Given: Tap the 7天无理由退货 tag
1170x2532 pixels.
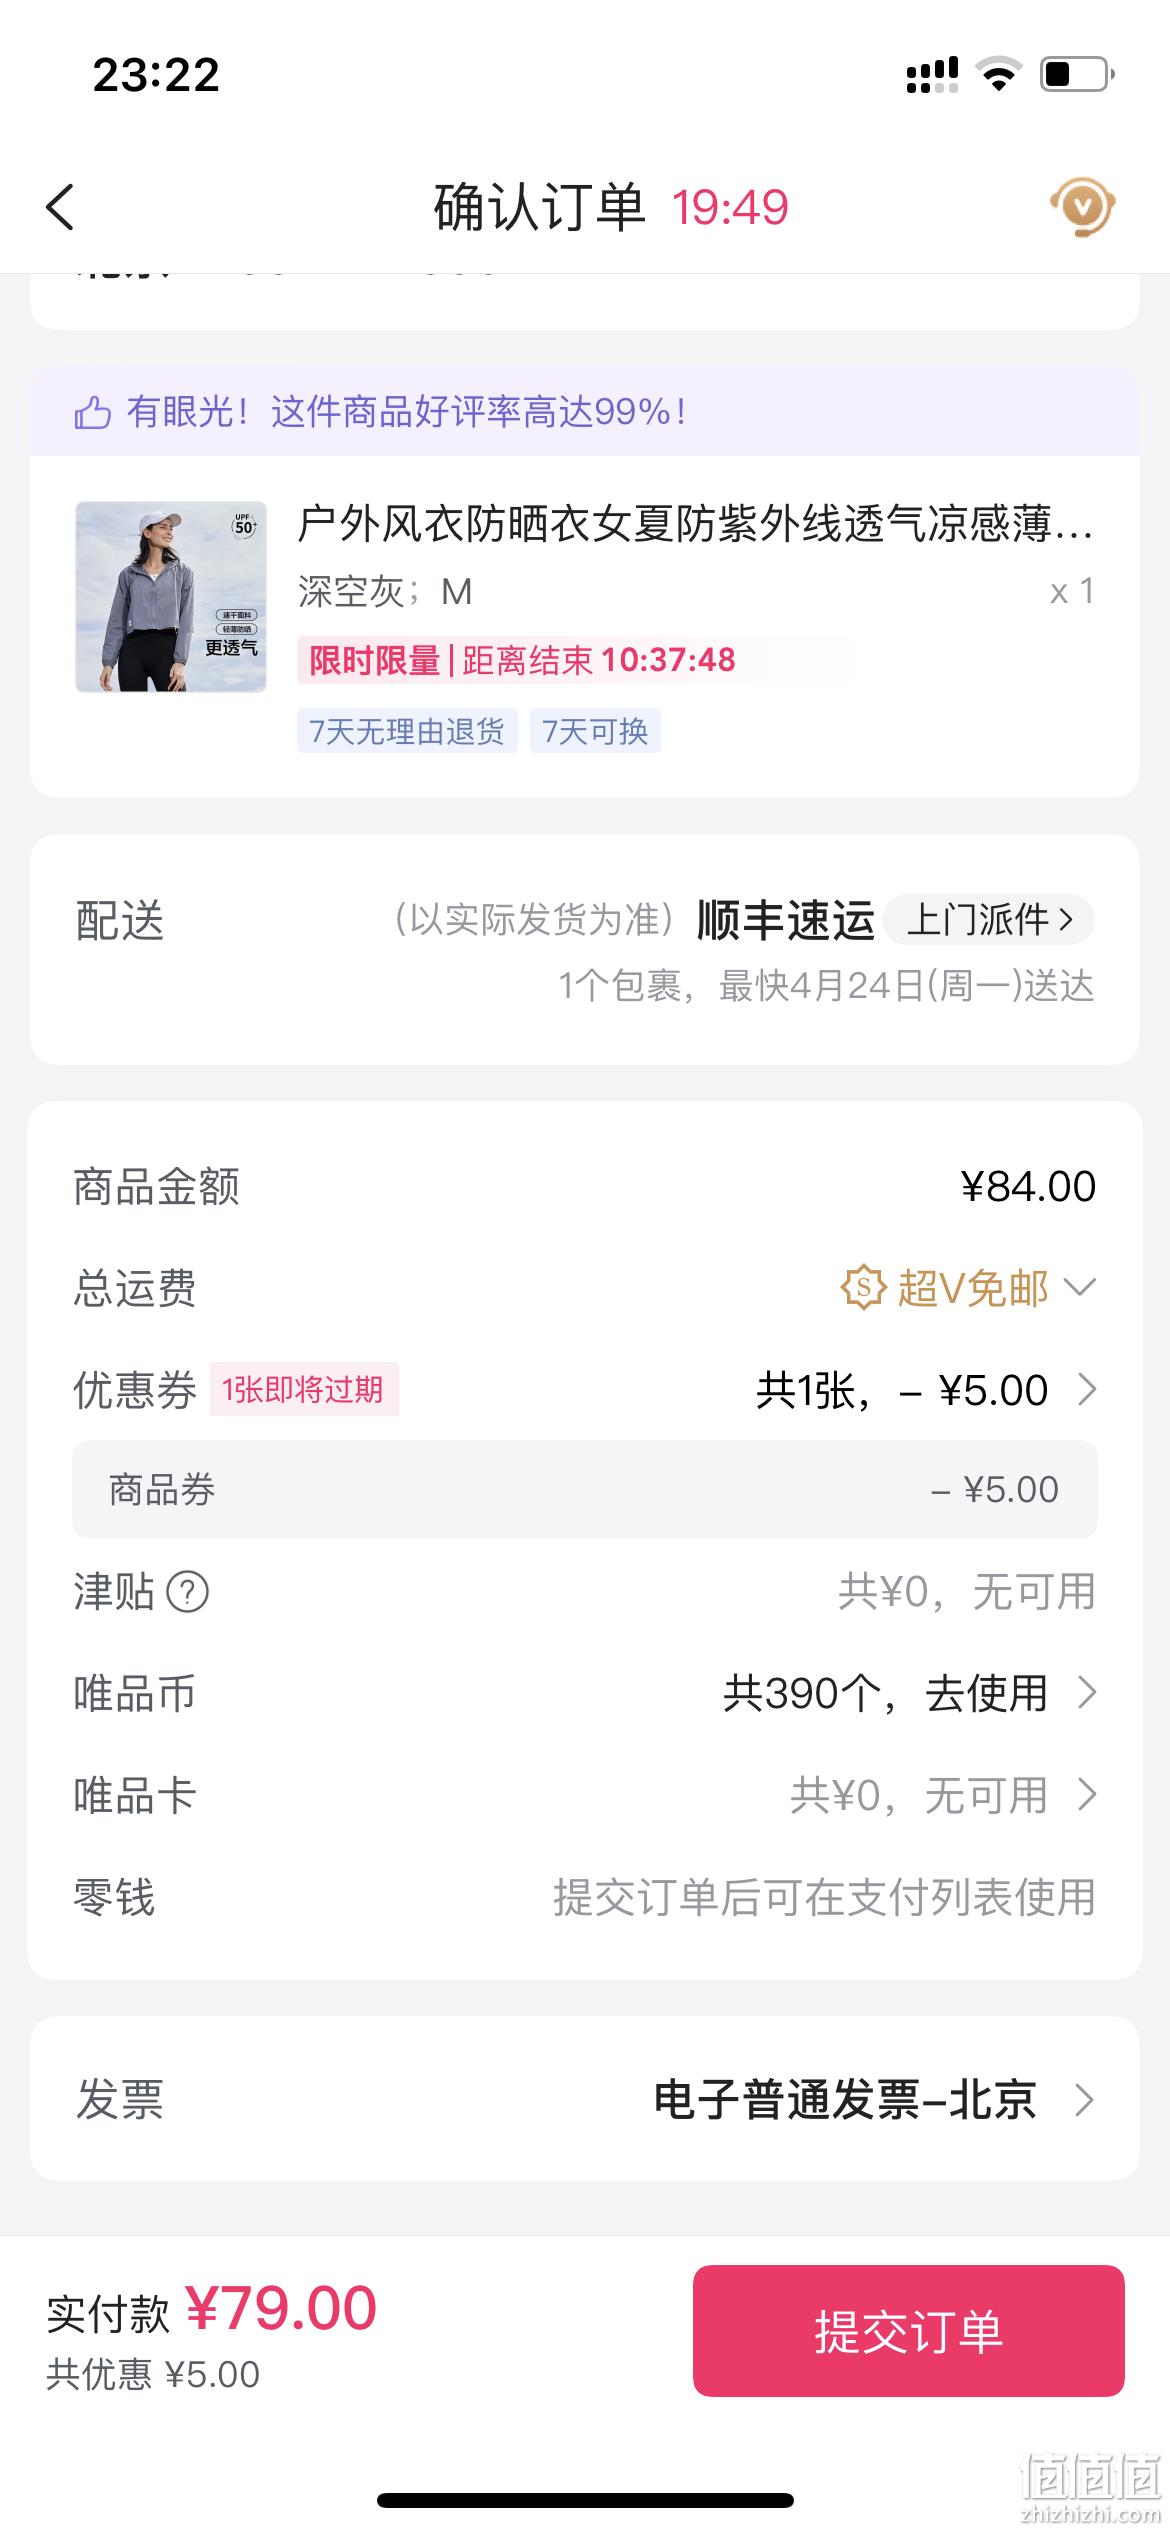Looking at the screenshot, I should tap(407, 731).
